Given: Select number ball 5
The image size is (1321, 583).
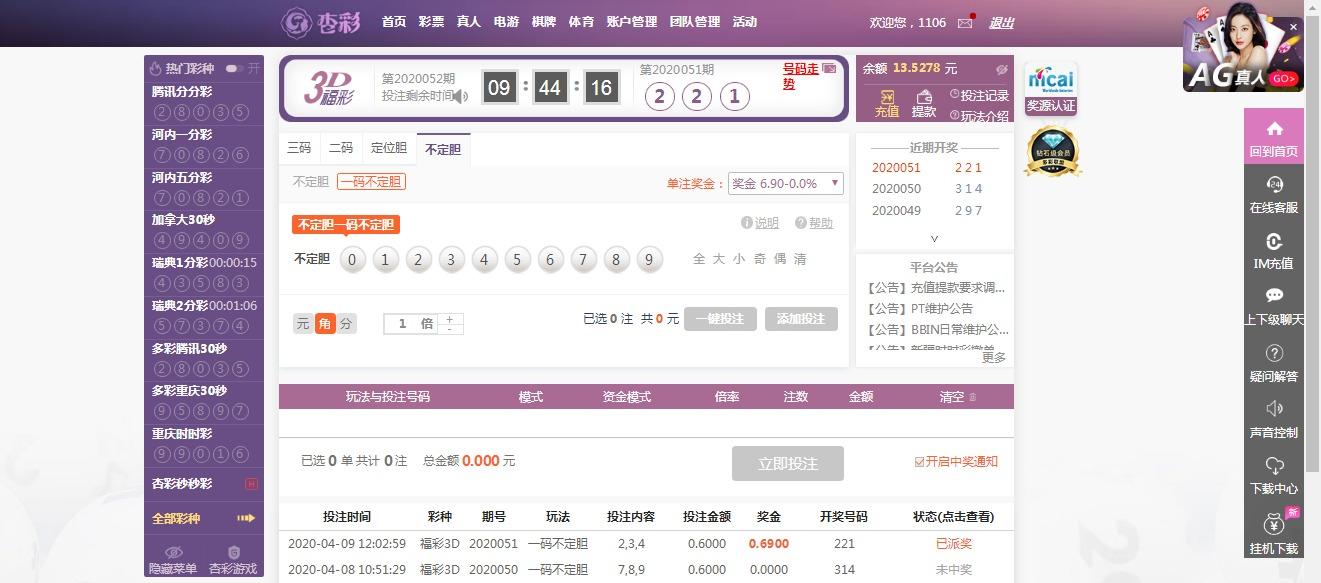Looking at the screenshot, I should point(517,260).
